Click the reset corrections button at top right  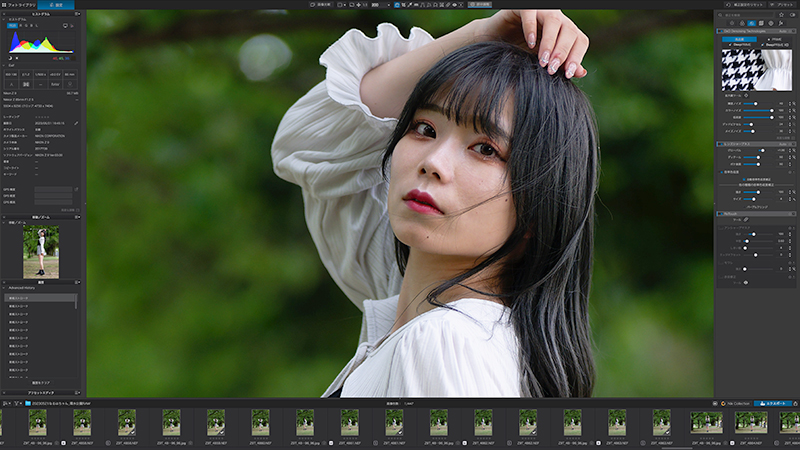point(744,5)
